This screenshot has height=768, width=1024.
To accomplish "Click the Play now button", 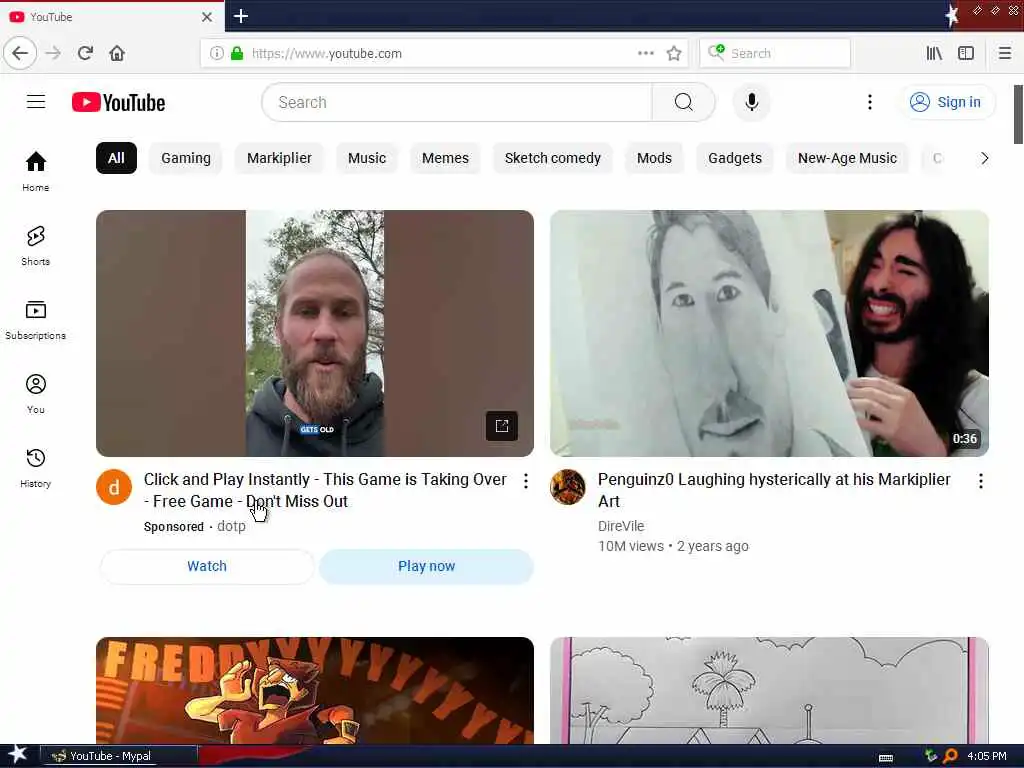I will [x=426, y=566].
